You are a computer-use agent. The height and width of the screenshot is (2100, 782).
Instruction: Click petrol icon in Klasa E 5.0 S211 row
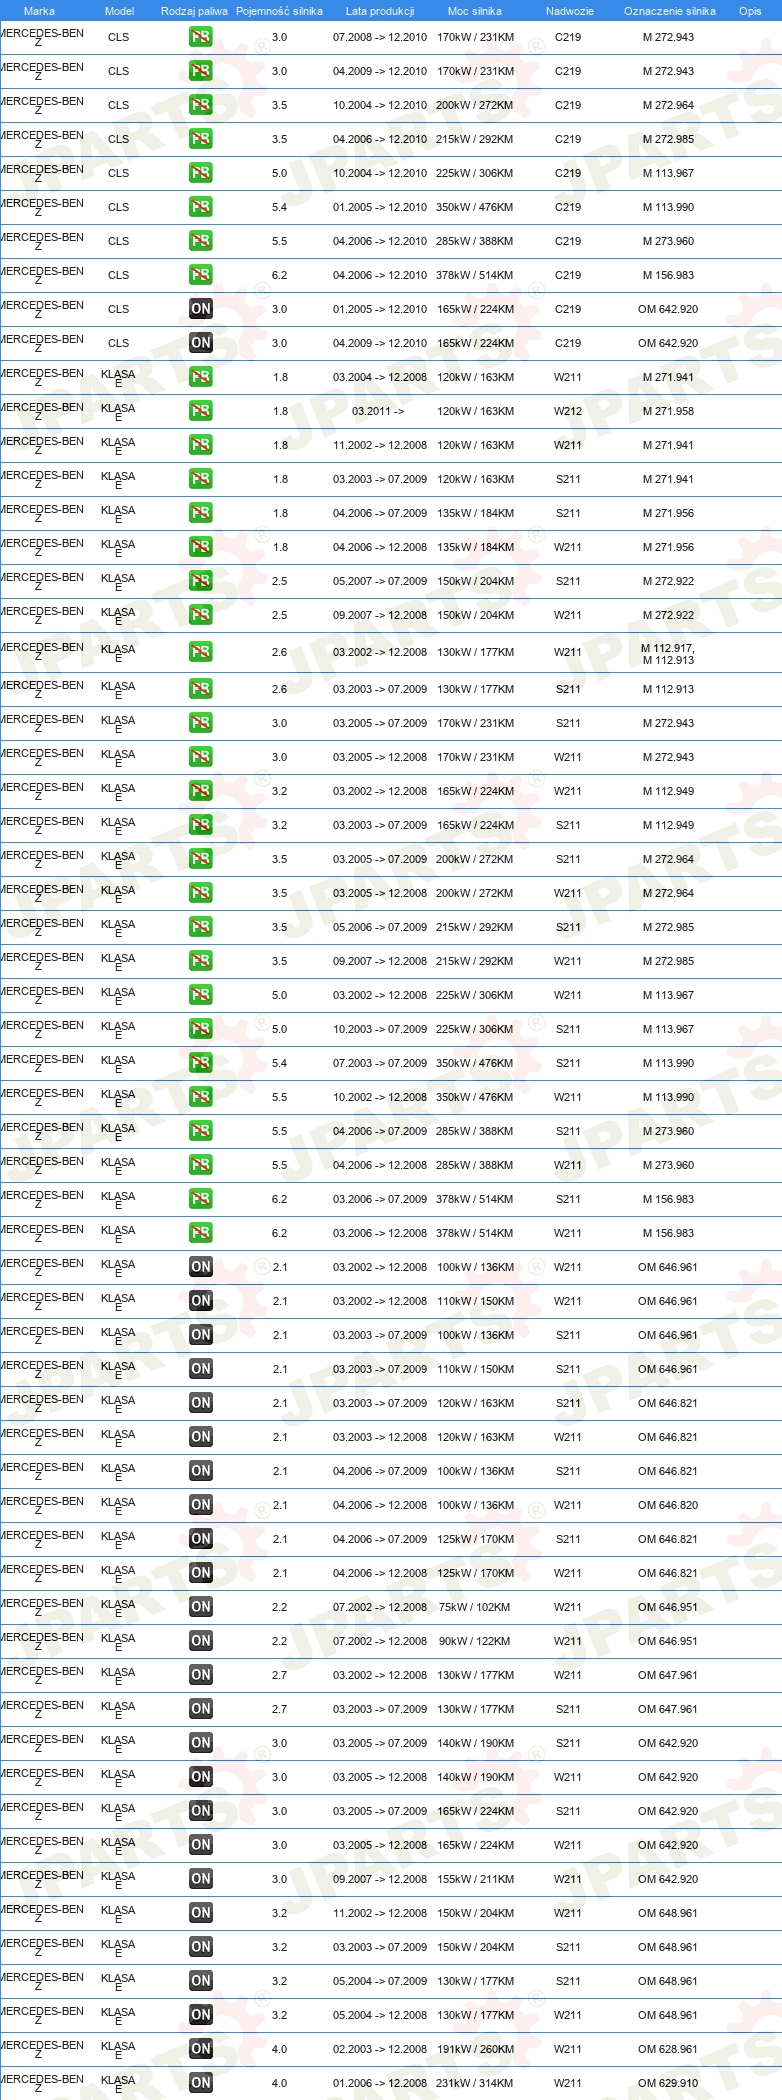[x=201, y=1029]
